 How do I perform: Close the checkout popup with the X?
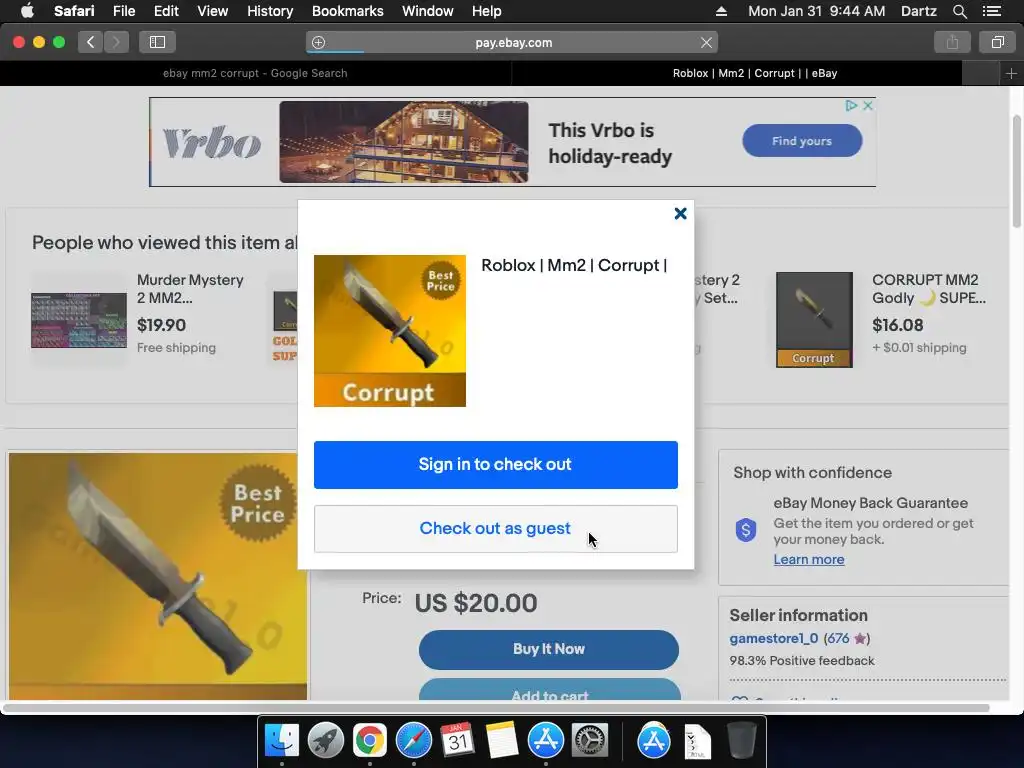[680, 214]
